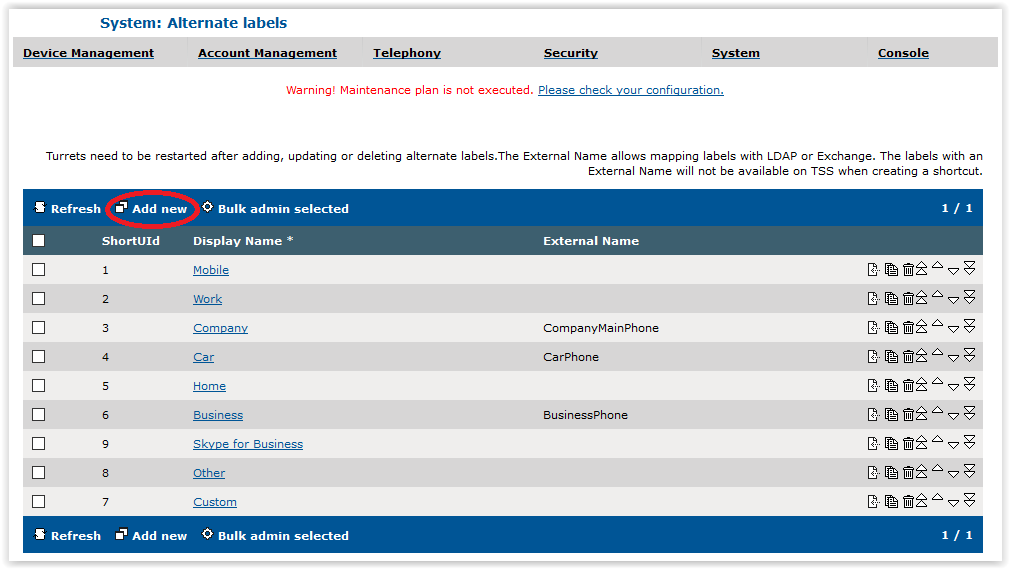
Task: Move Car row to bottom with double-down arrow
Action: click(969, 355)
